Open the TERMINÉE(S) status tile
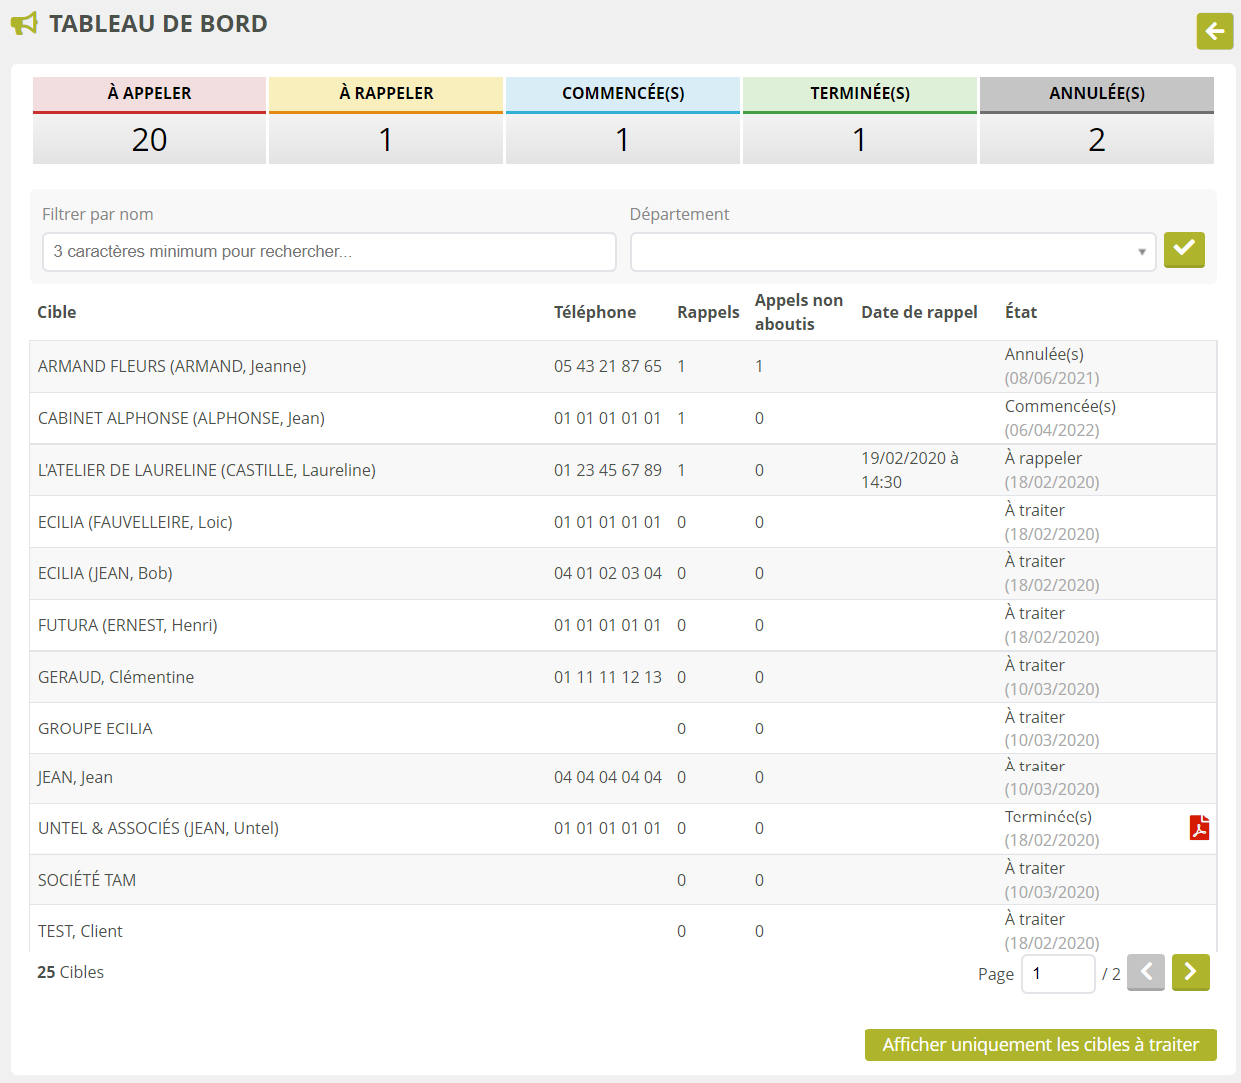Screen dimensions: 1241x1083 pyautogui.click(x=859, y=120)
